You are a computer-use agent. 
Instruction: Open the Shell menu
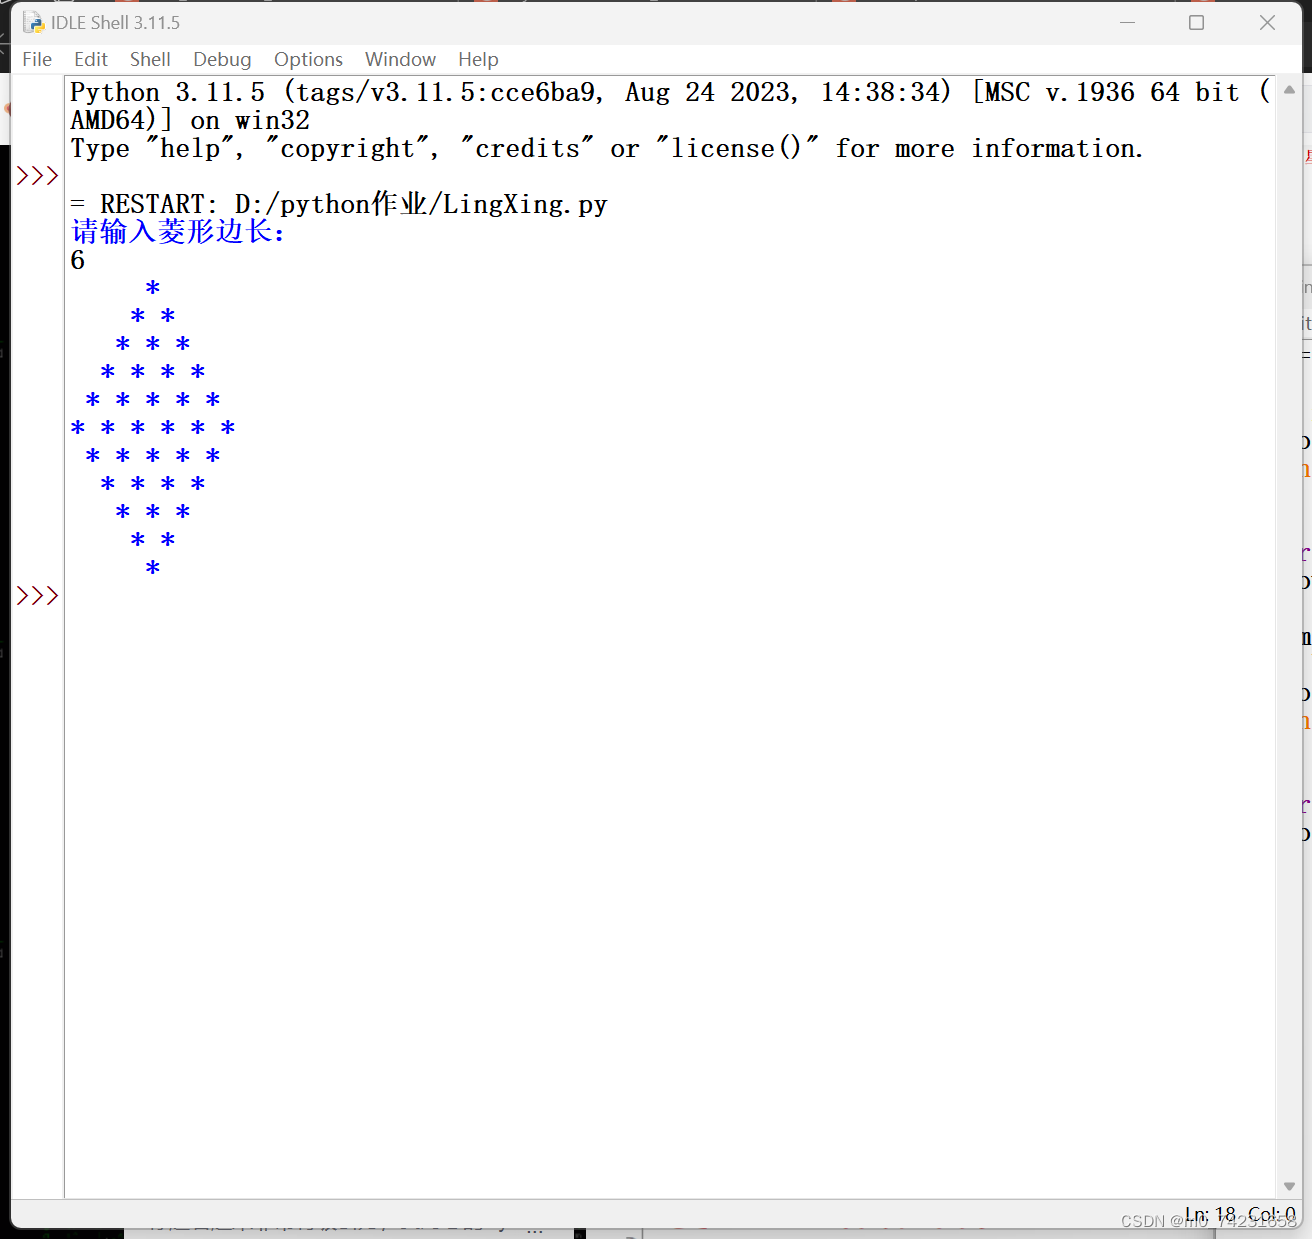[150, 59]
